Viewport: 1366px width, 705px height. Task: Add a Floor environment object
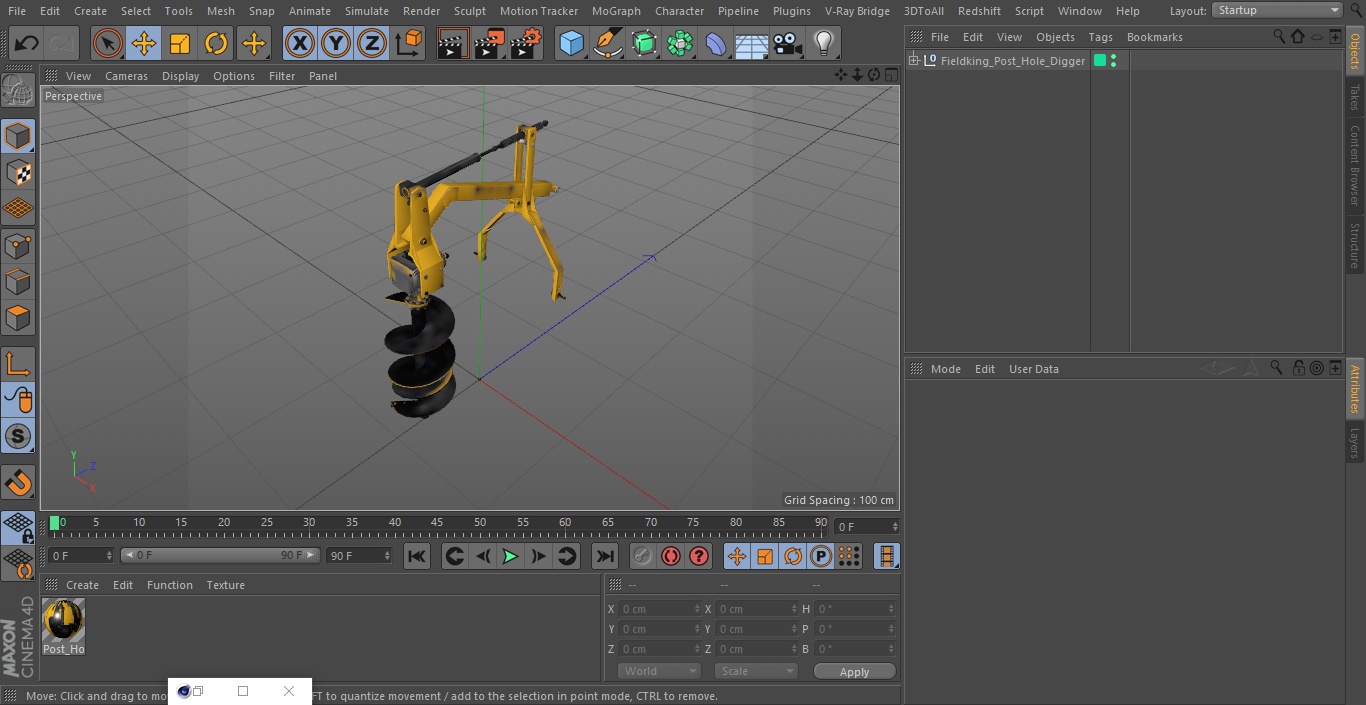[752, 43]
